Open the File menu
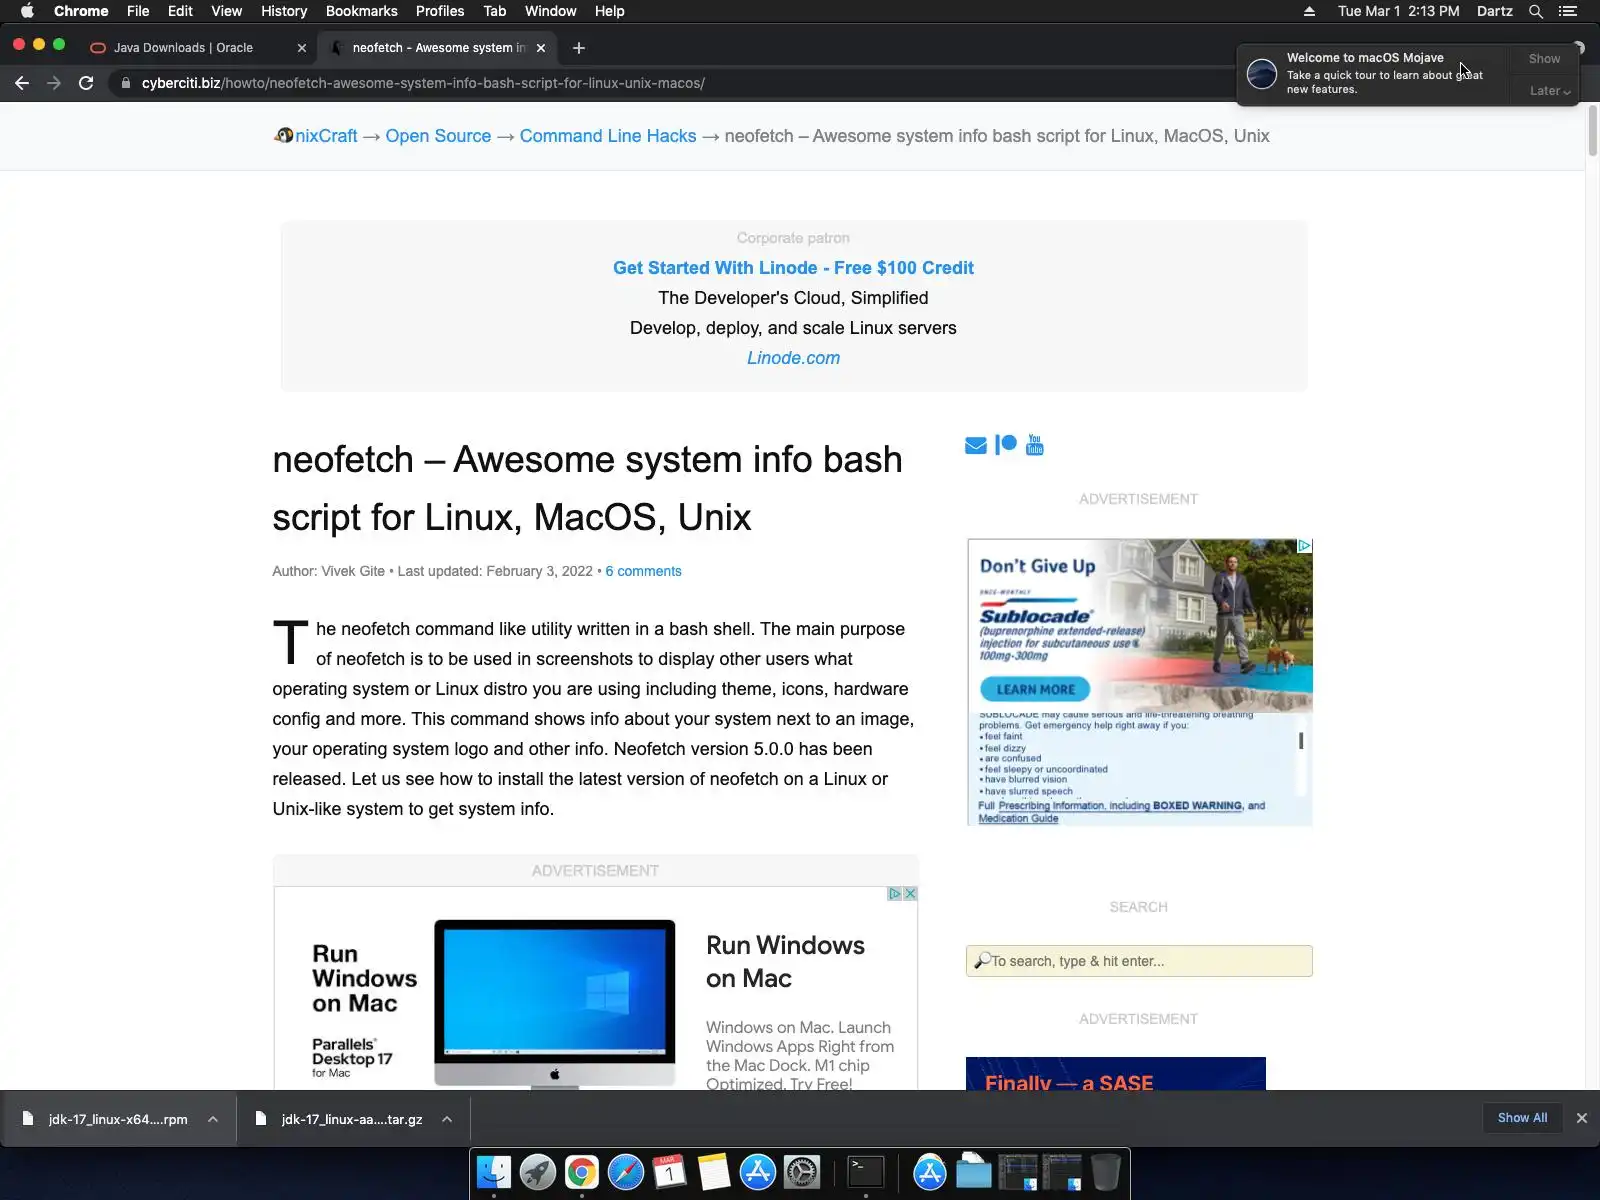Image resolution: width=1600 pixels, height=1200 pixels. click(x=138, y=11)
